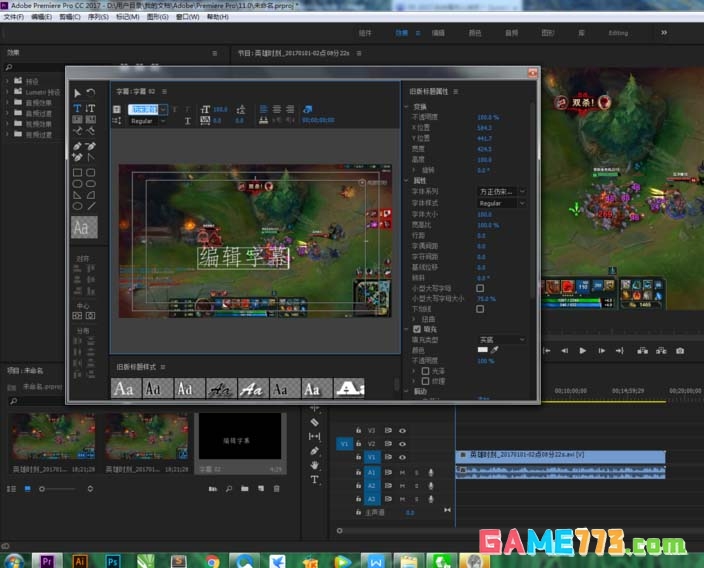Select the Rounded Rectangle tool
Viewport: 704px width, 568px height.
[x=91, y=172]
